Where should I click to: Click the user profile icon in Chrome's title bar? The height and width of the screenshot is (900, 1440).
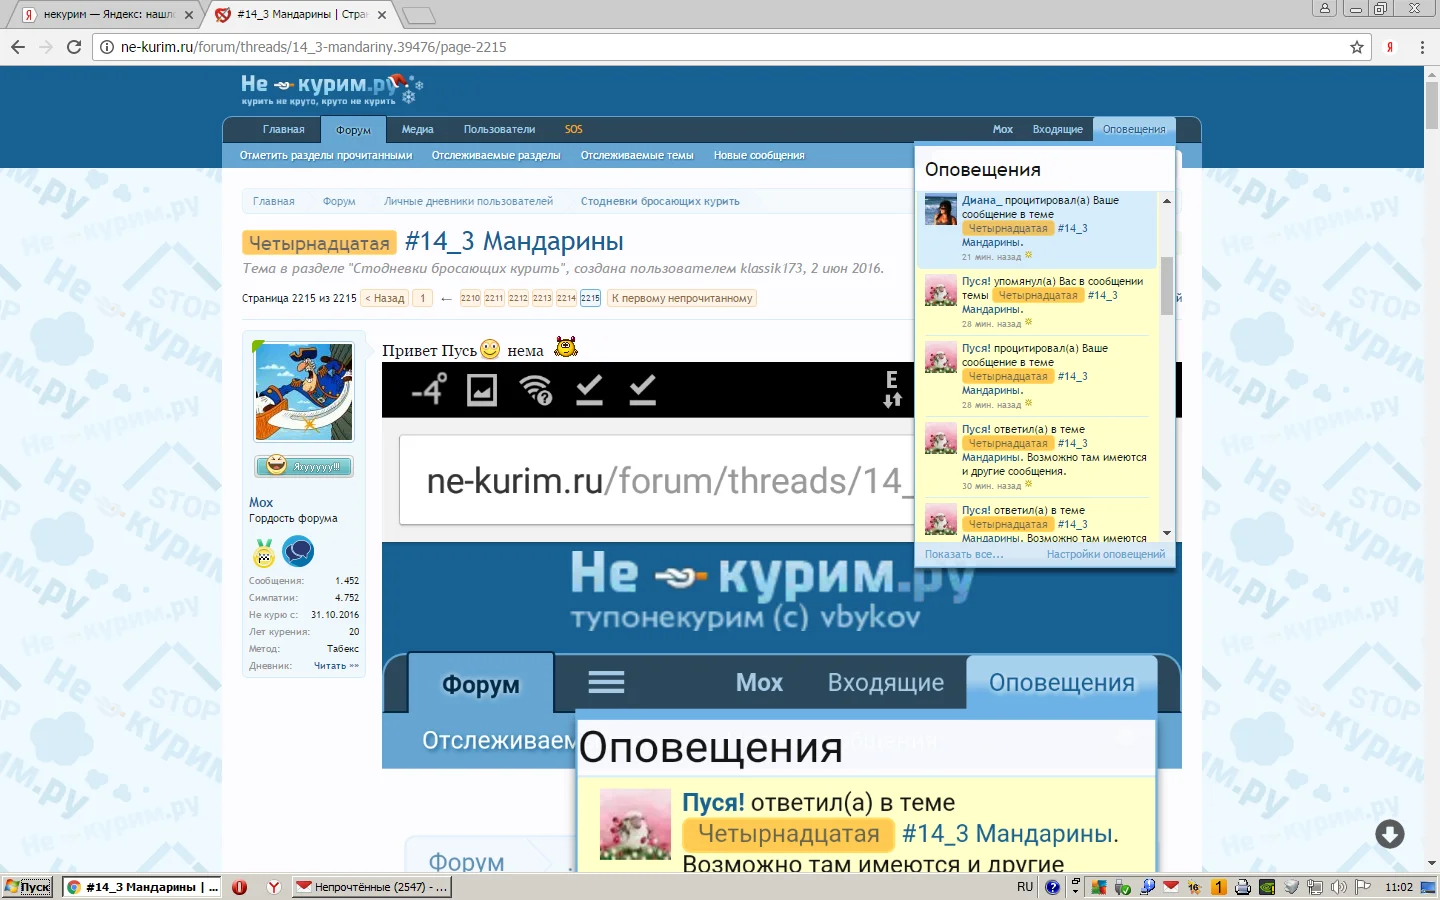point(1325,9)
